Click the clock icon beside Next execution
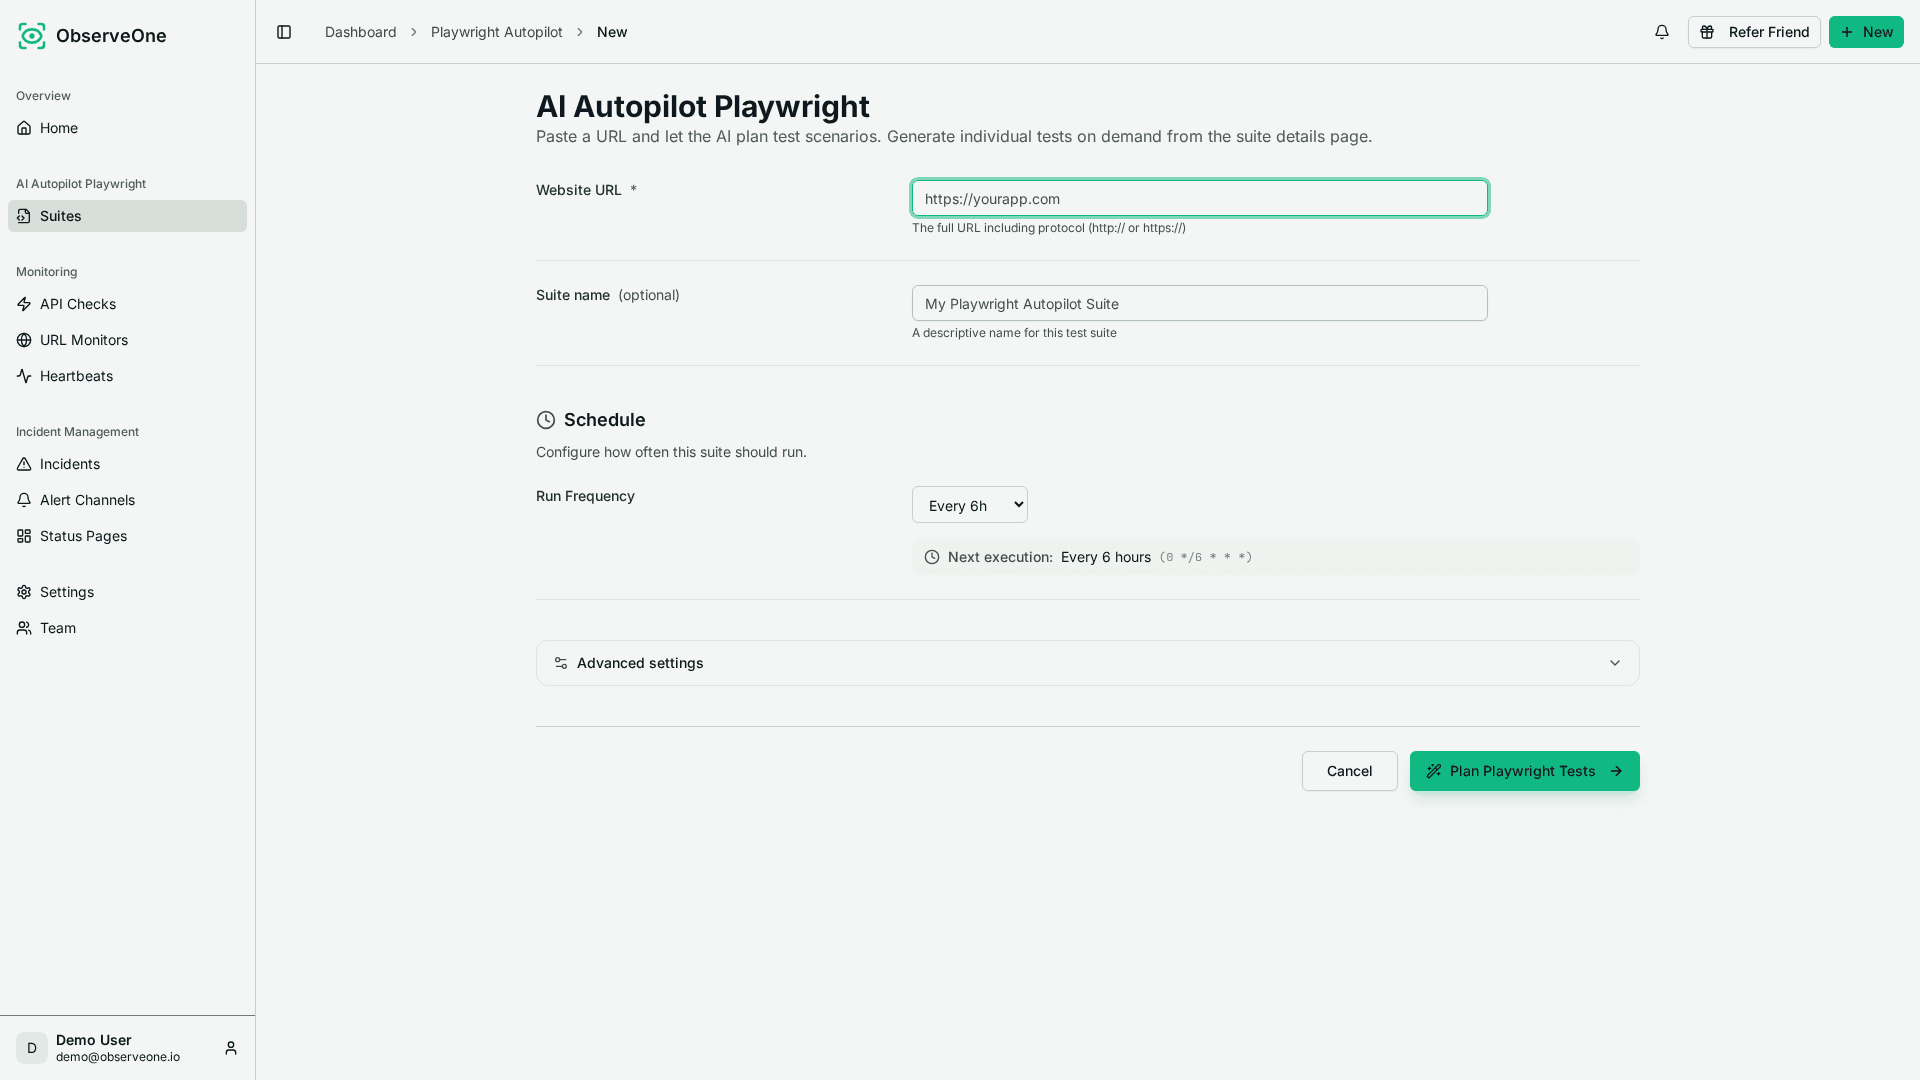Screen dimensions: 1920x1080 pos(932,557)
